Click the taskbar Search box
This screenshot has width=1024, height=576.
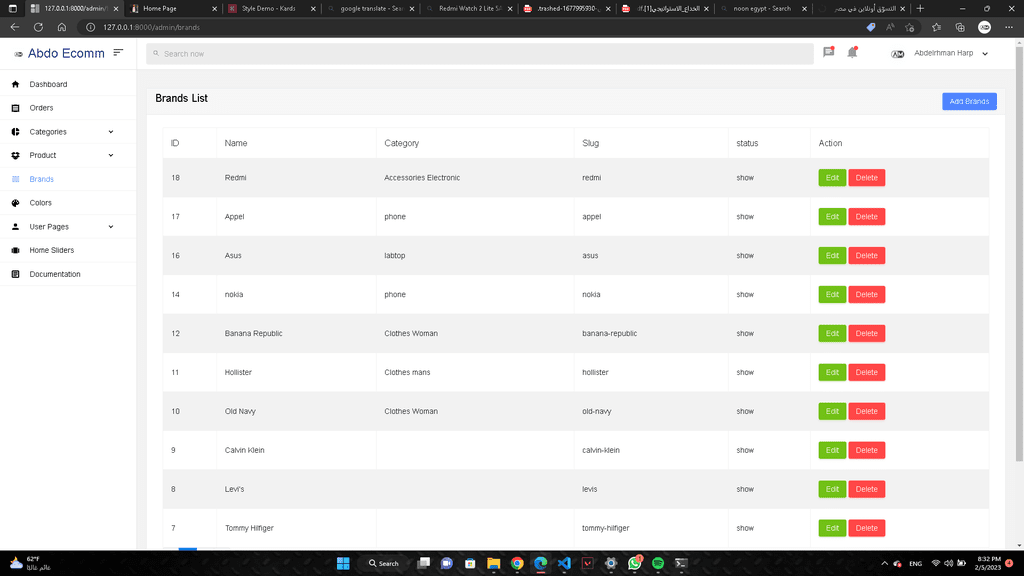384,563
